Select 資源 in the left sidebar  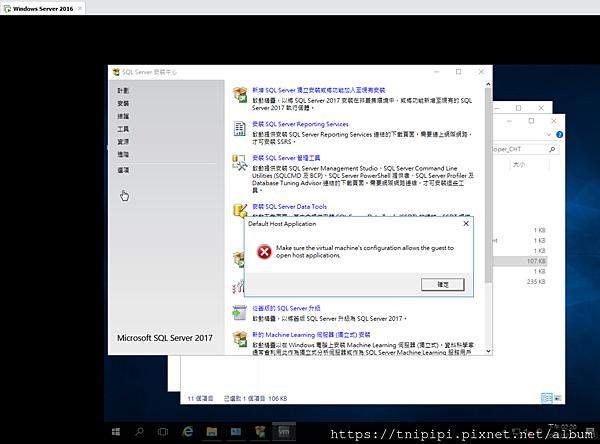point(123,142)
